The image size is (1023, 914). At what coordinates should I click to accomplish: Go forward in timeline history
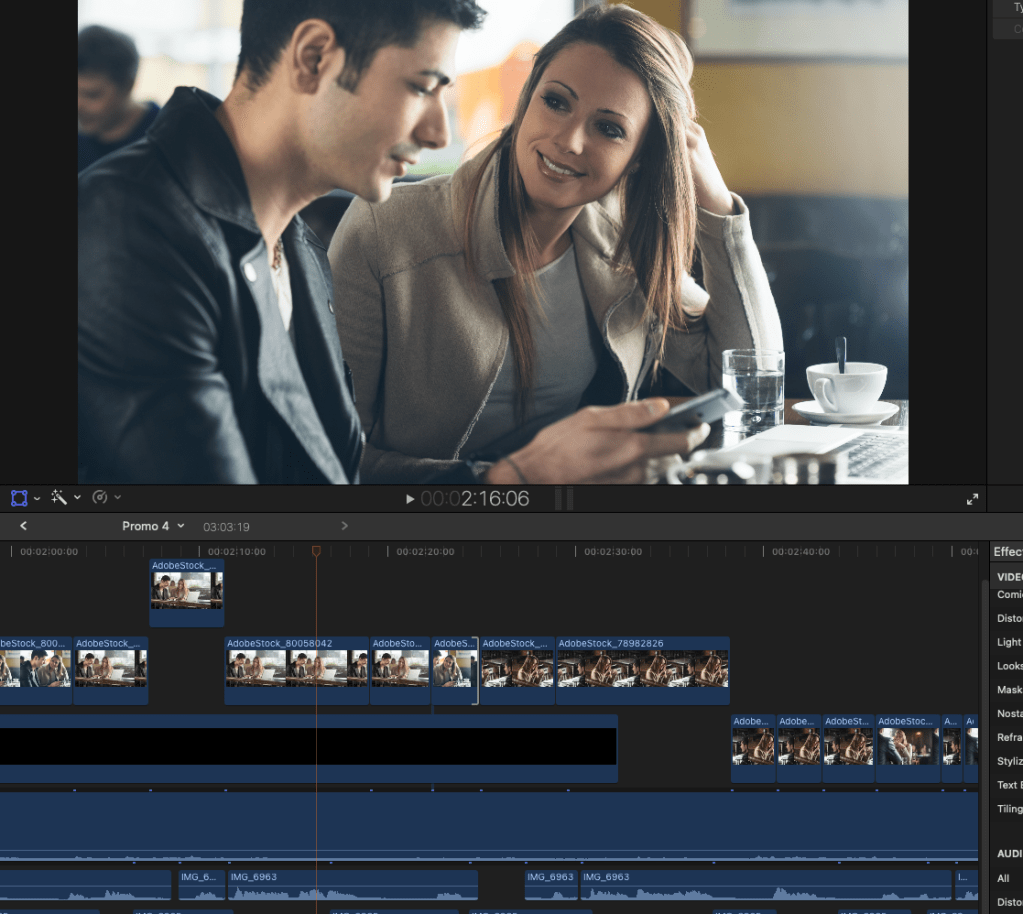click(x=345, y=526)
